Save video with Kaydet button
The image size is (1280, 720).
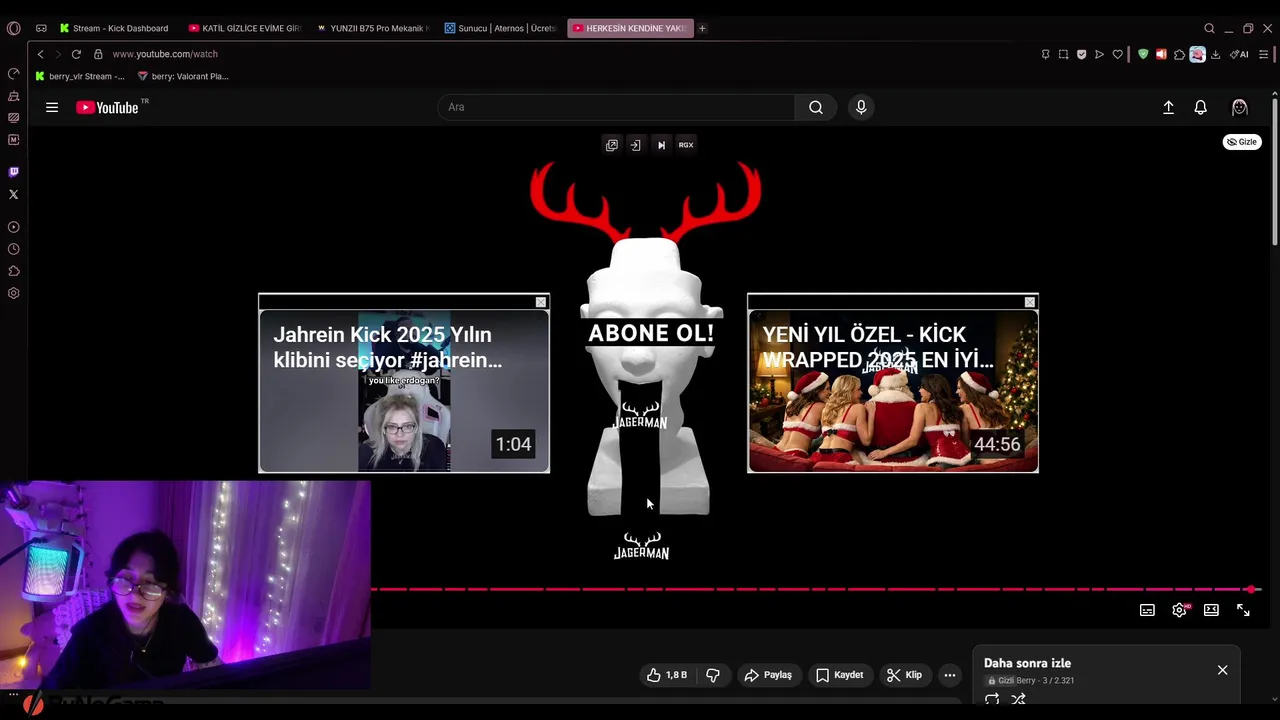(840, 675)
